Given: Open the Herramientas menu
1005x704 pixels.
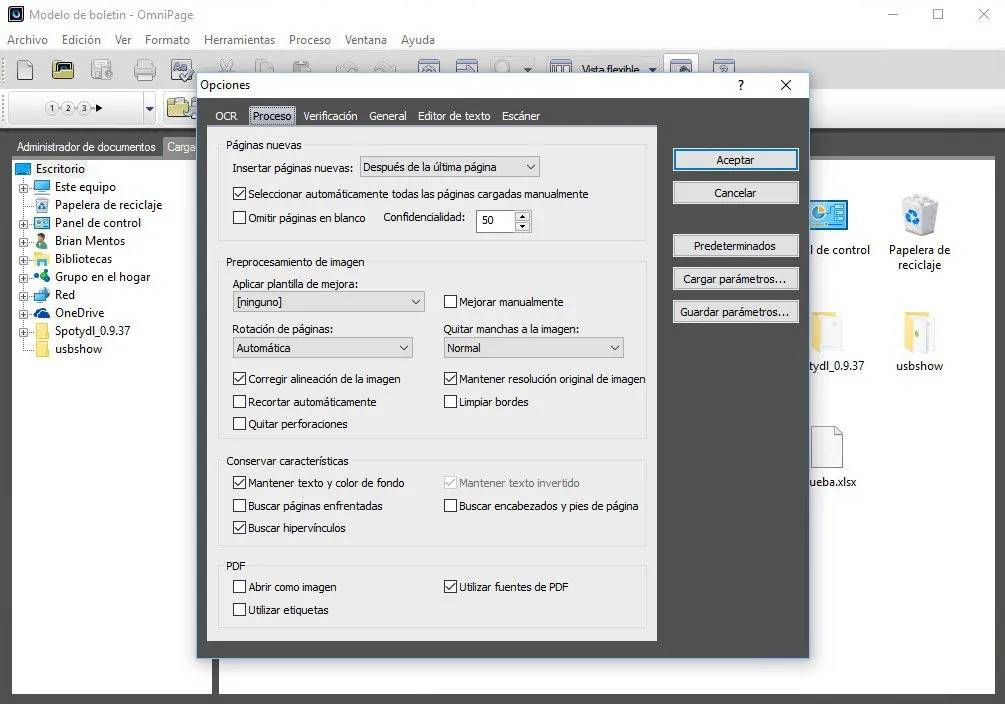Looking at the screenshot, I should (x=239, y=40).
